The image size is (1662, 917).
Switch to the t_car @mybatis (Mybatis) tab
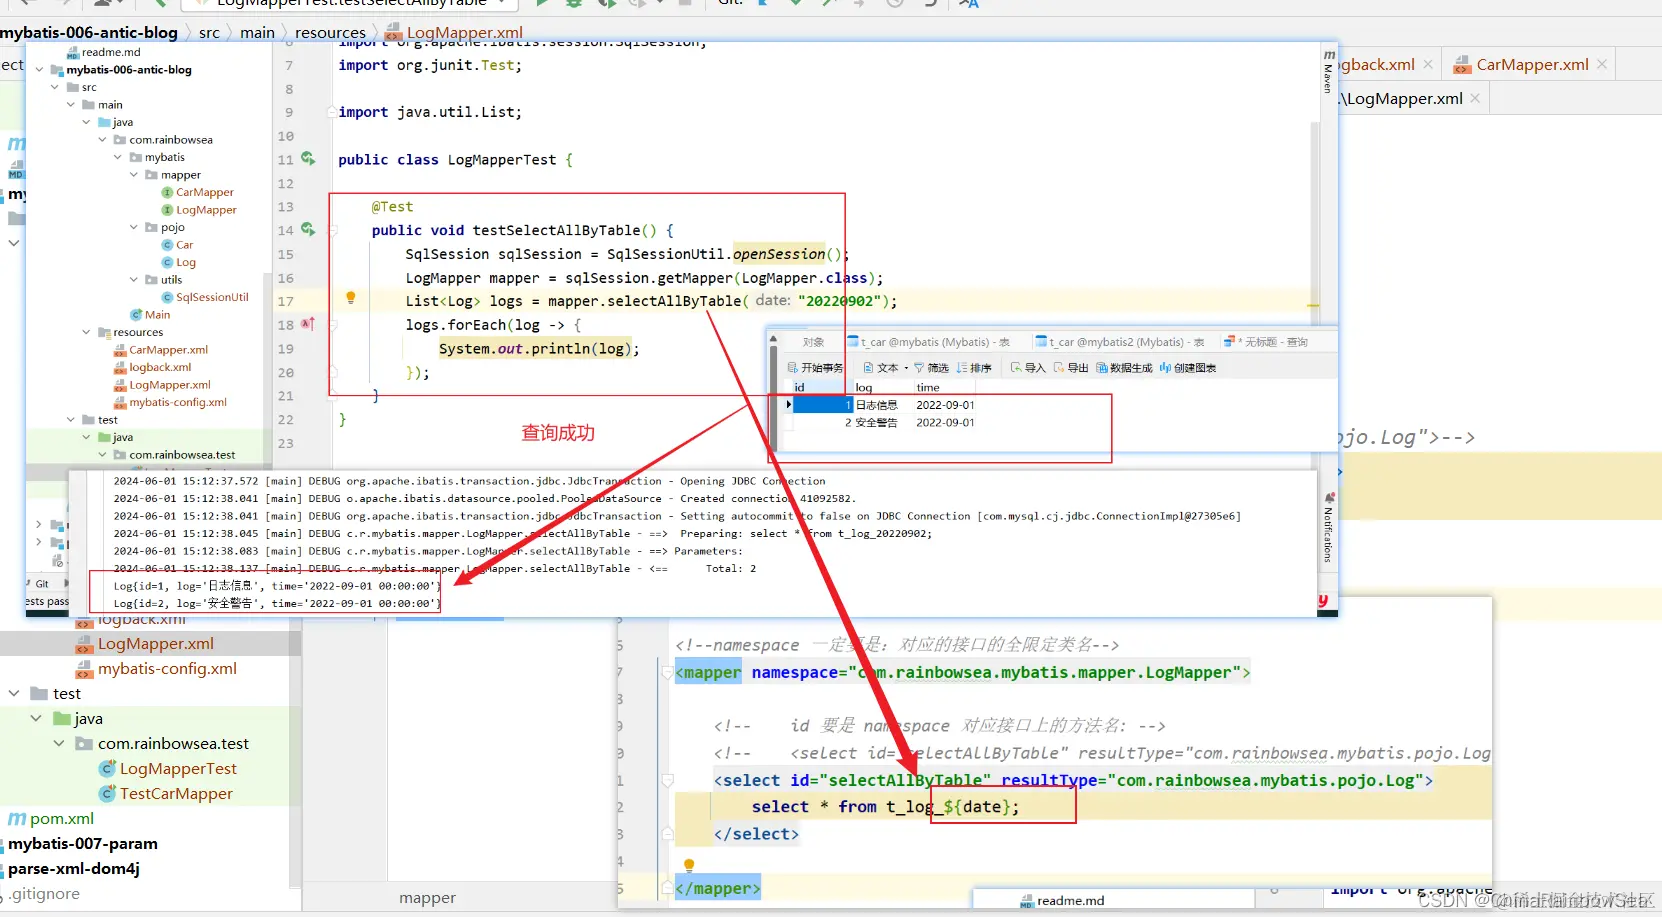coord(929,342)
